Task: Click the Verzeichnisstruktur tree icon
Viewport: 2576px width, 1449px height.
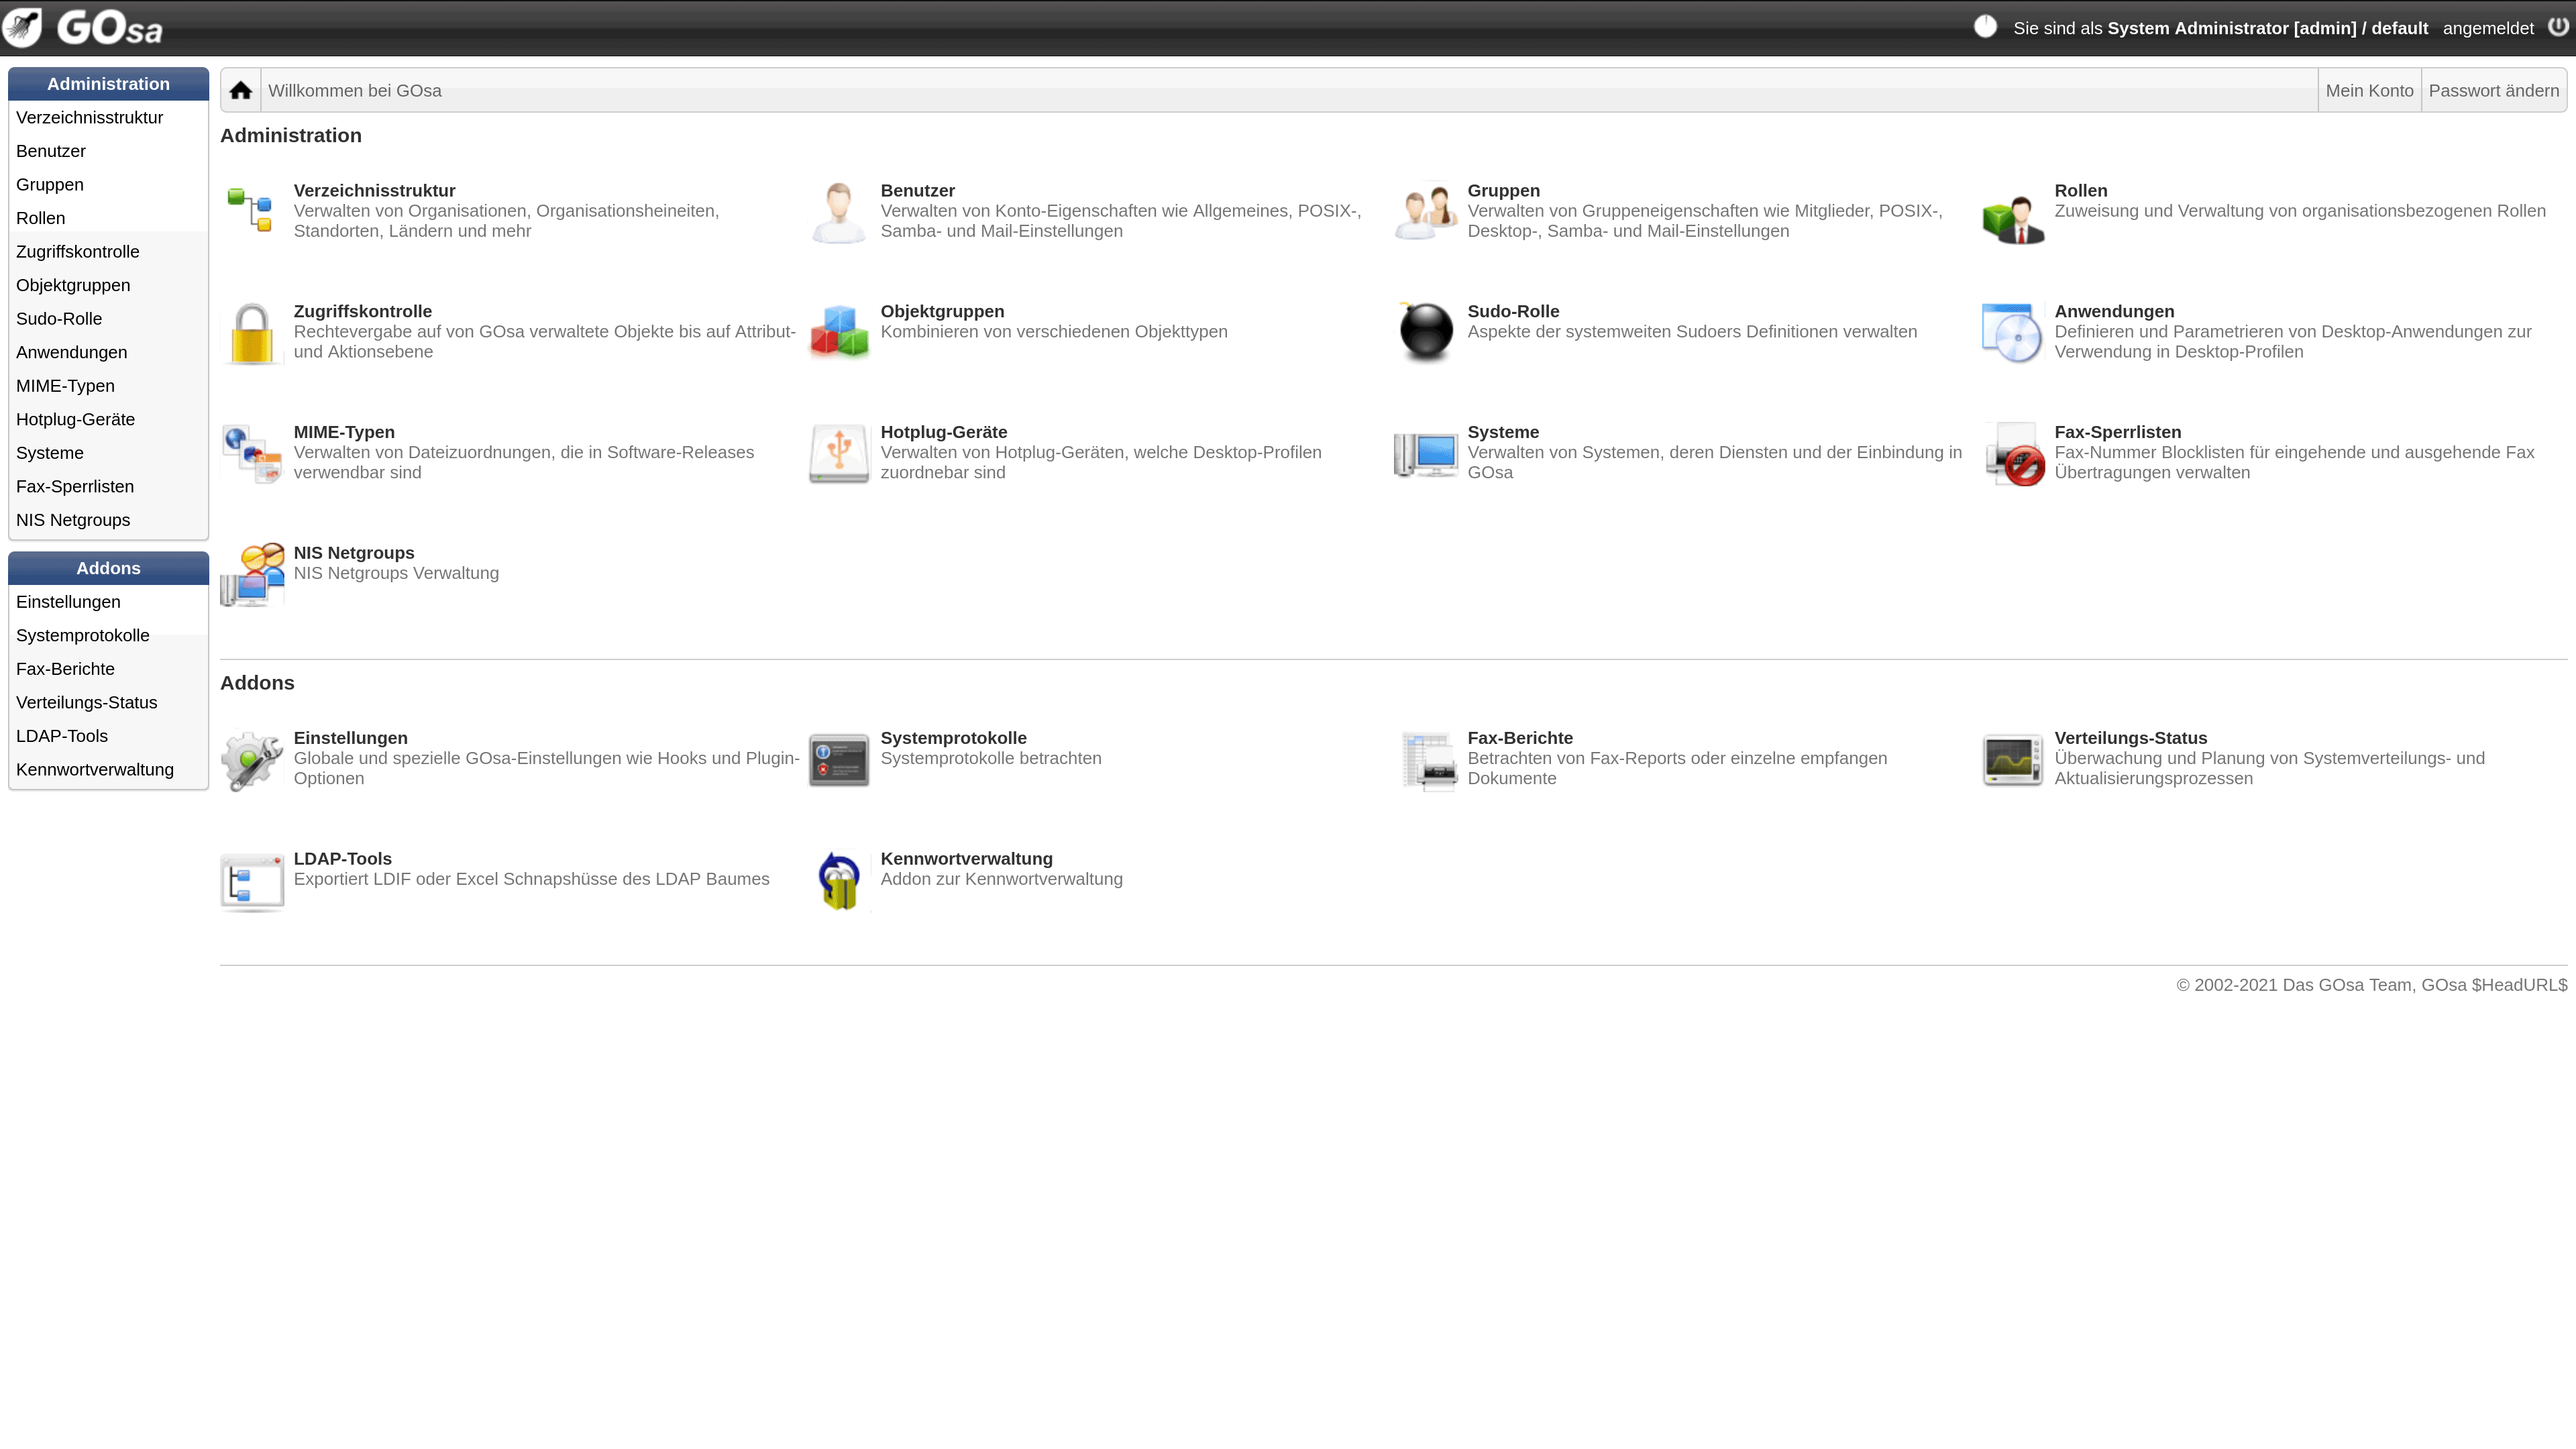Action: click(x=250, y=210)
